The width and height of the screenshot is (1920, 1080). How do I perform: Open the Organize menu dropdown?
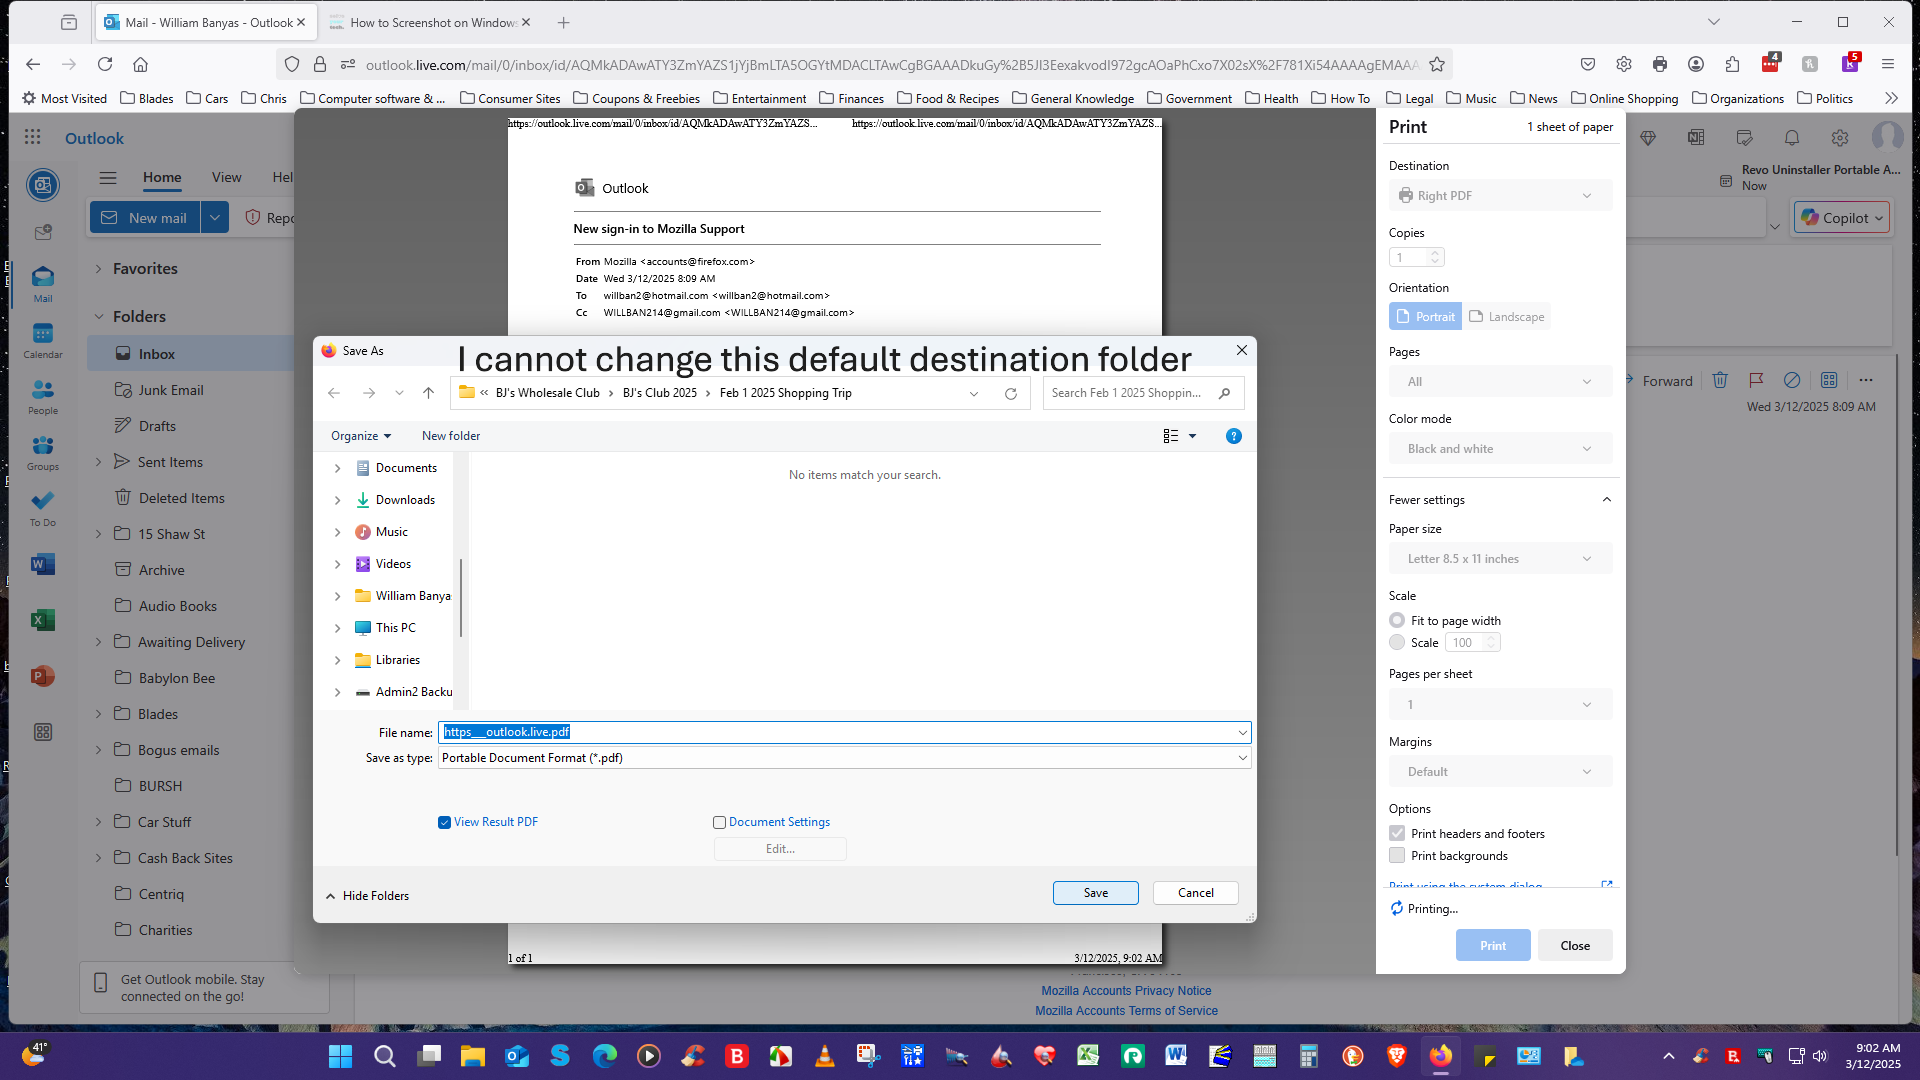[x=361, y=436]
